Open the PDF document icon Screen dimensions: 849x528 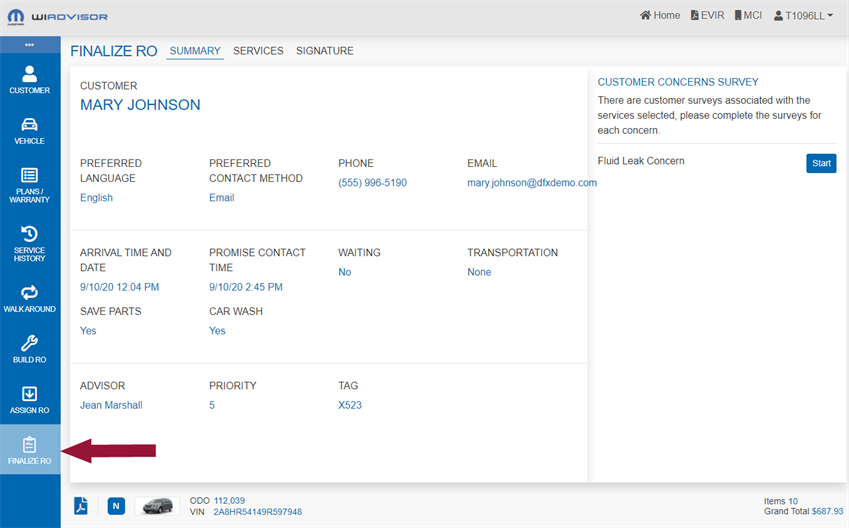[x=81, y=506]
